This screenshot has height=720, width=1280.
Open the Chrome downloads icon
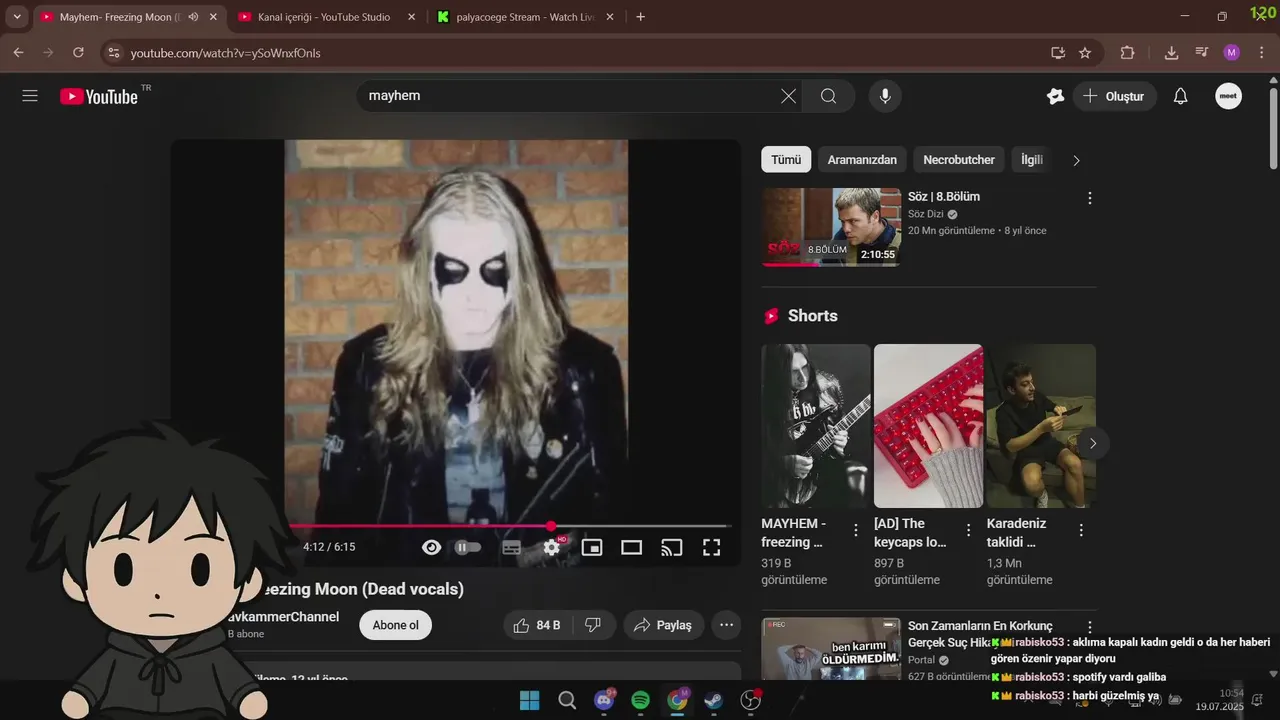pyautogui.click(x=1171, y=53)
